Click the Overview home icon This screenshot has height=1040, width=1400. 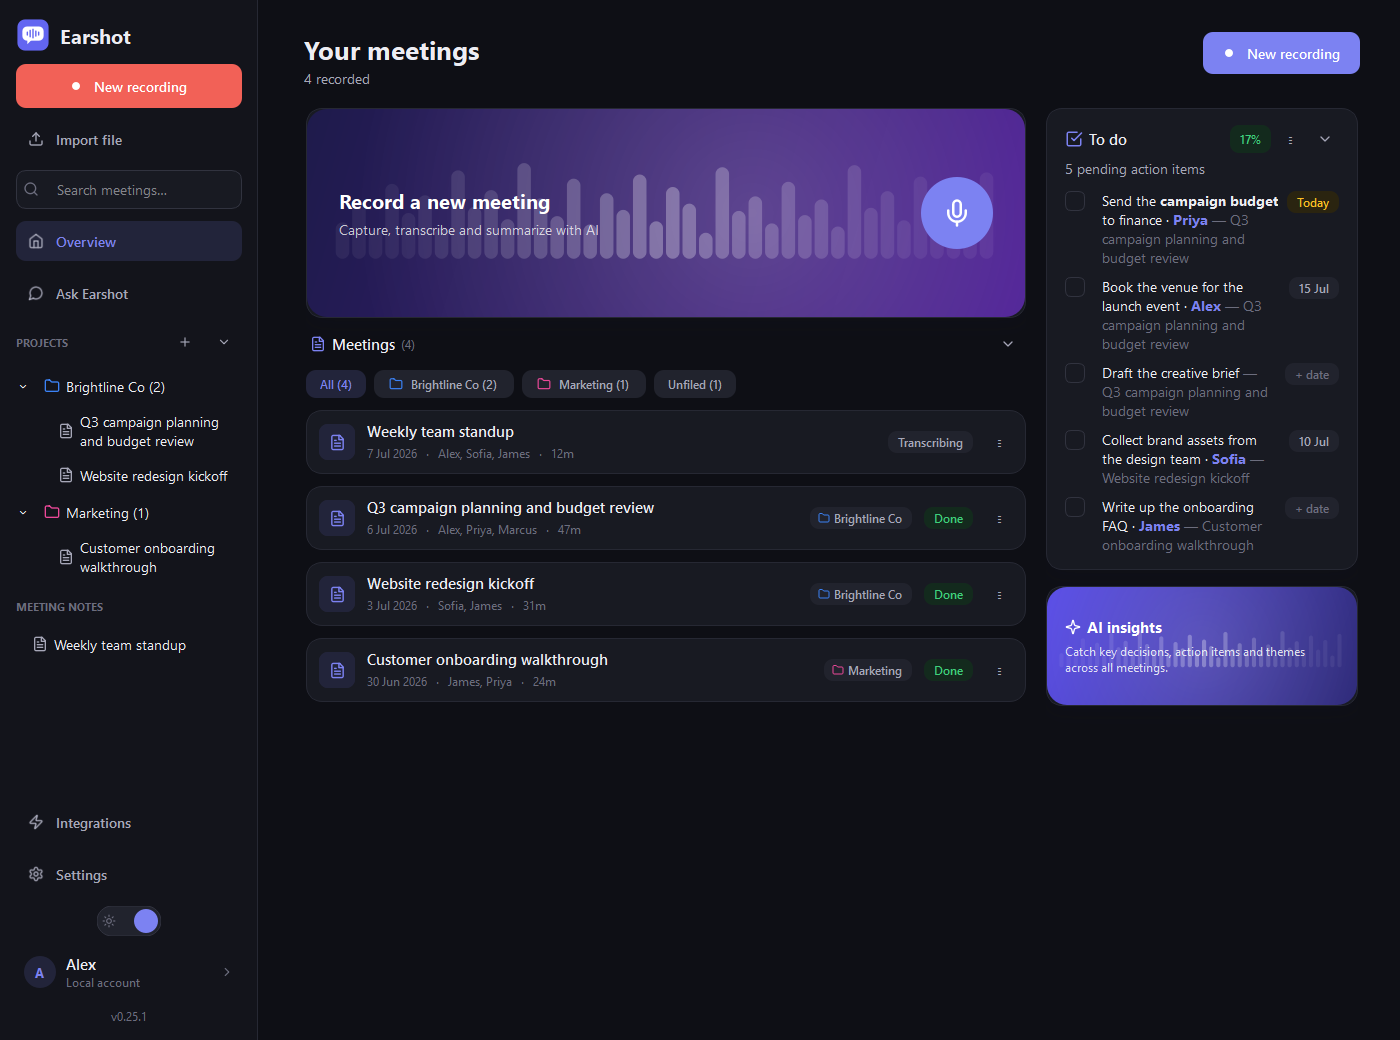pyautogui.click(x=36, y=241)
